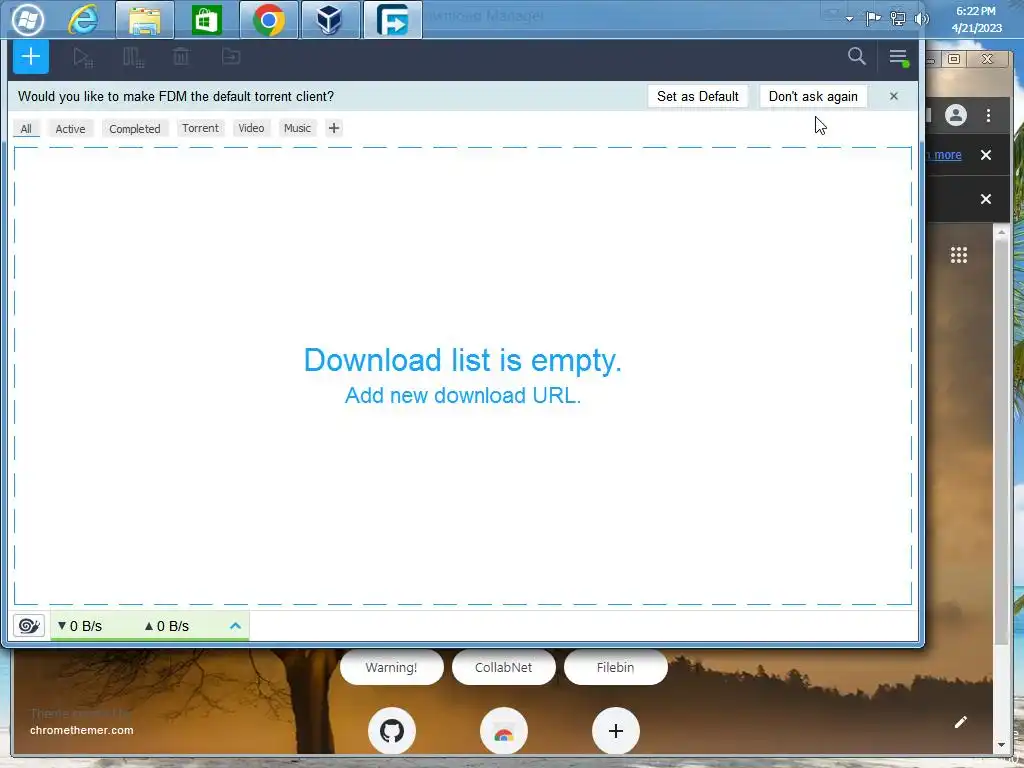Open Chrome profile avatar icon
1024x768 pixels.
(x=956, y=115)
